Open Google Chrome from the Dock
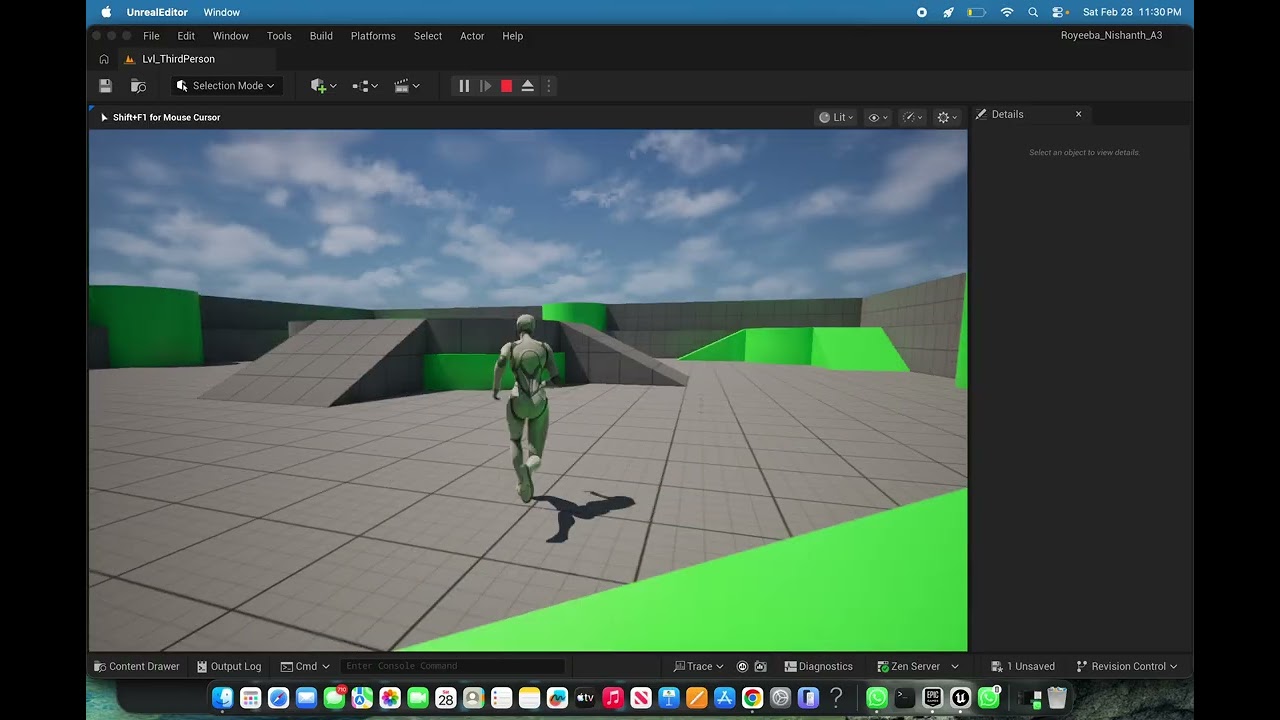Viewport: 1280px width, 720px height. point(752,698)
